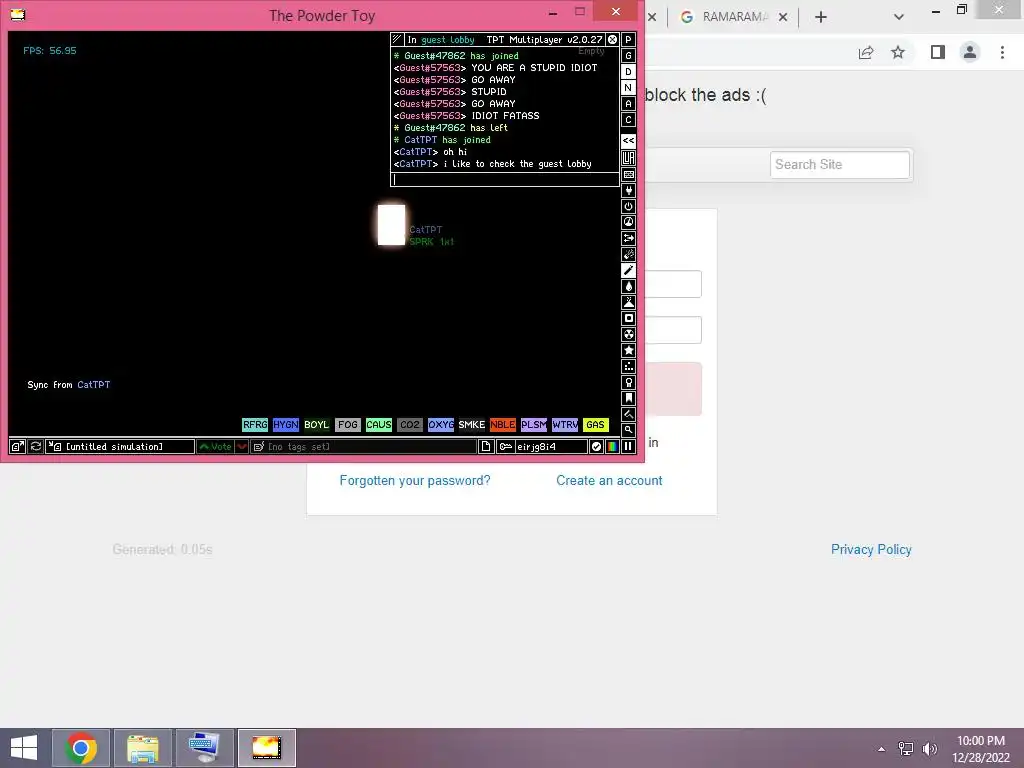Select the HYGN element
This screenshot has width=1024, height=768.
pos(285,424)
